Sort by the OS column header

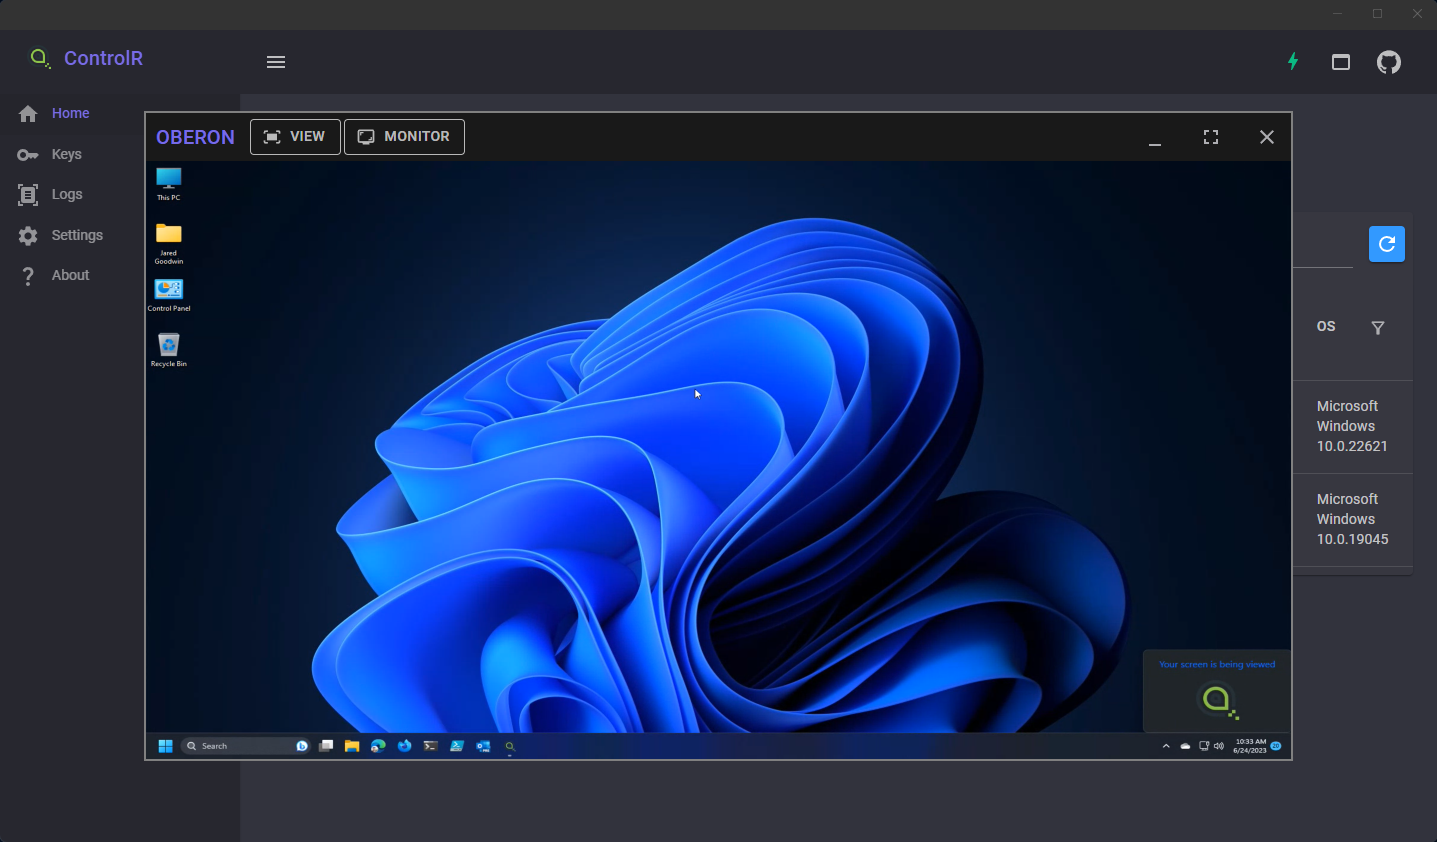[x=1326, y=326]
